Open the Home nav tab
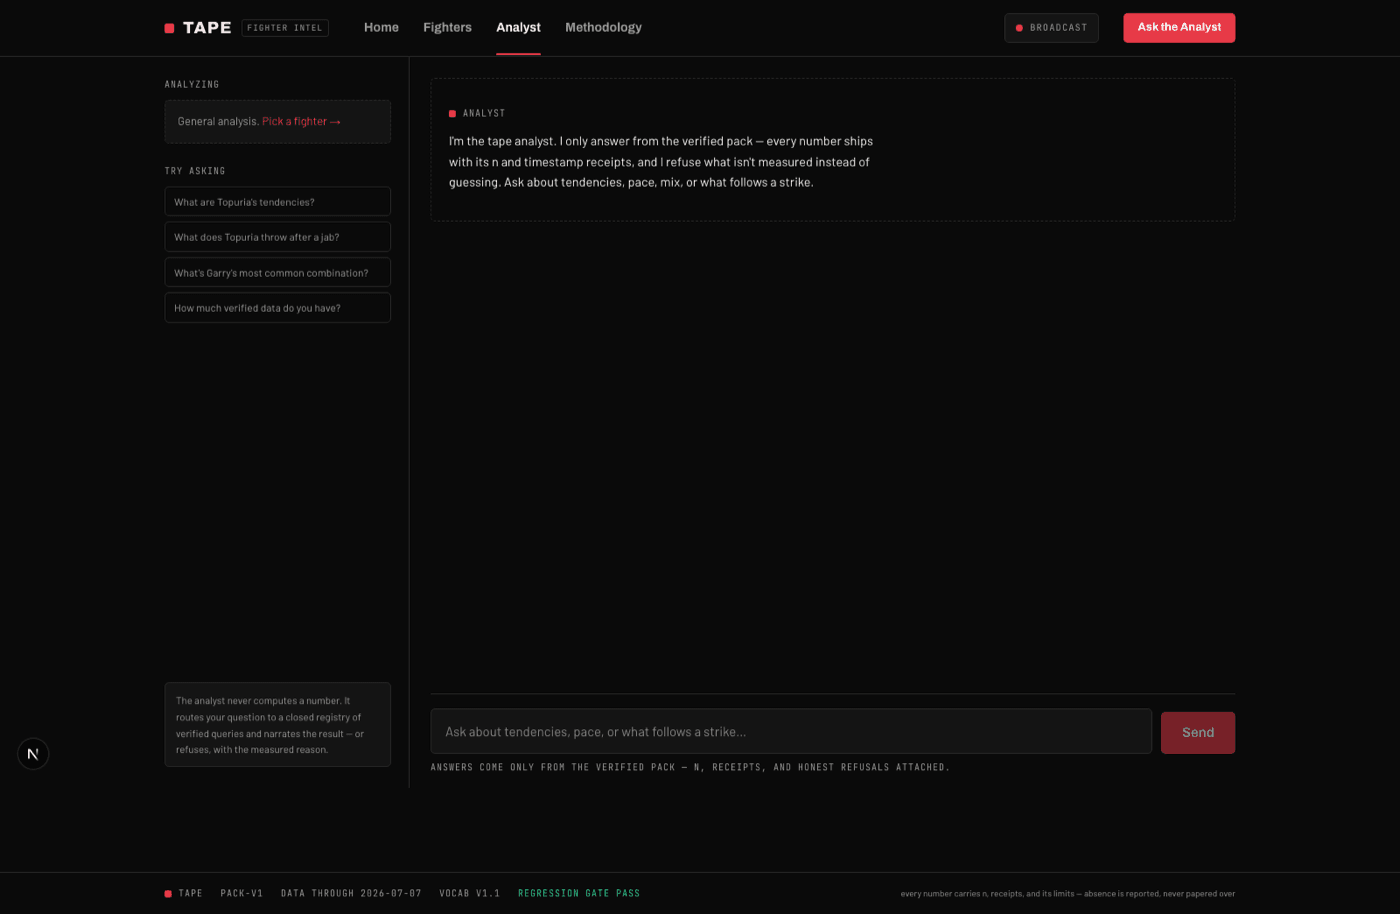Viewport: 1400px width, 914px height. pos(381,28)
